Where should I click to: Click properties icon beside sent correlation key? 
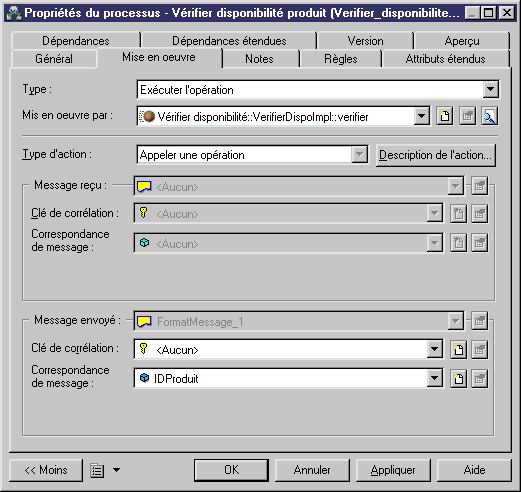(480, 349)
